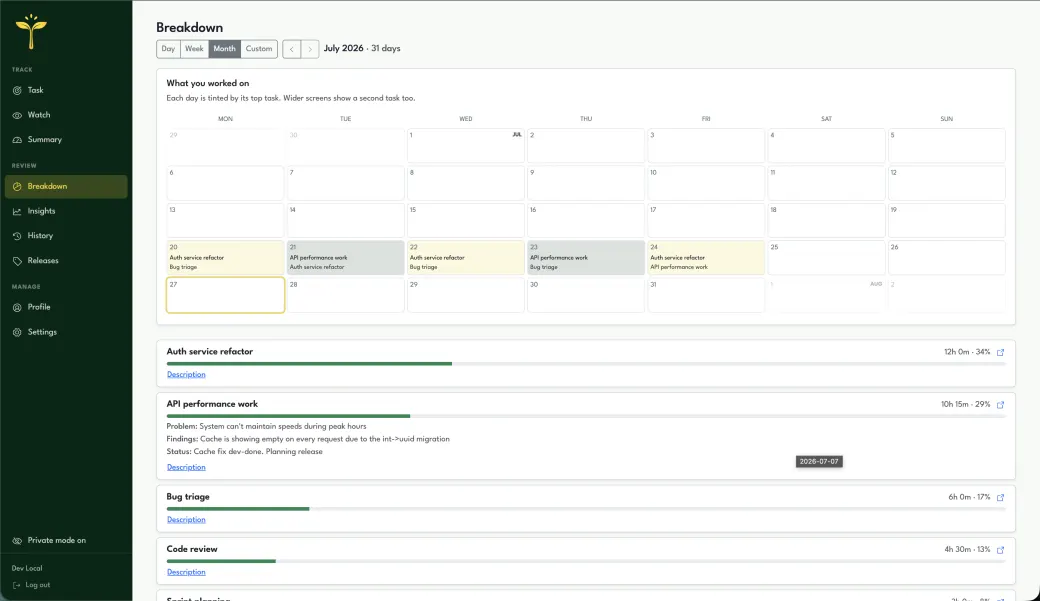Click "6h 0m · 17%" duration text
The image size is (1040, 601).
click(969, 498)
